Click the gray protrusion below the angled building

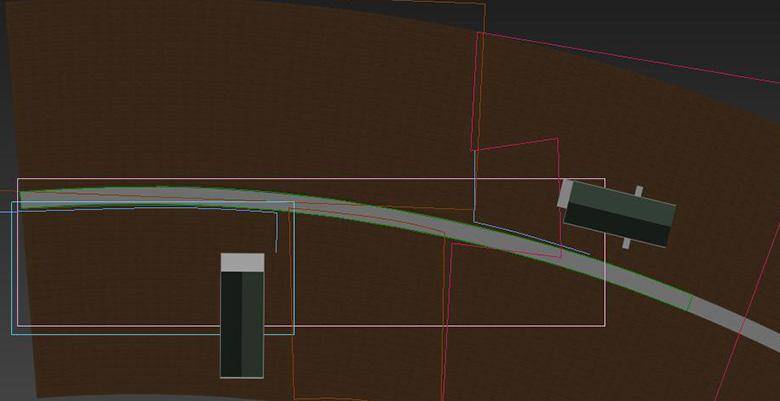pos(626,243)
